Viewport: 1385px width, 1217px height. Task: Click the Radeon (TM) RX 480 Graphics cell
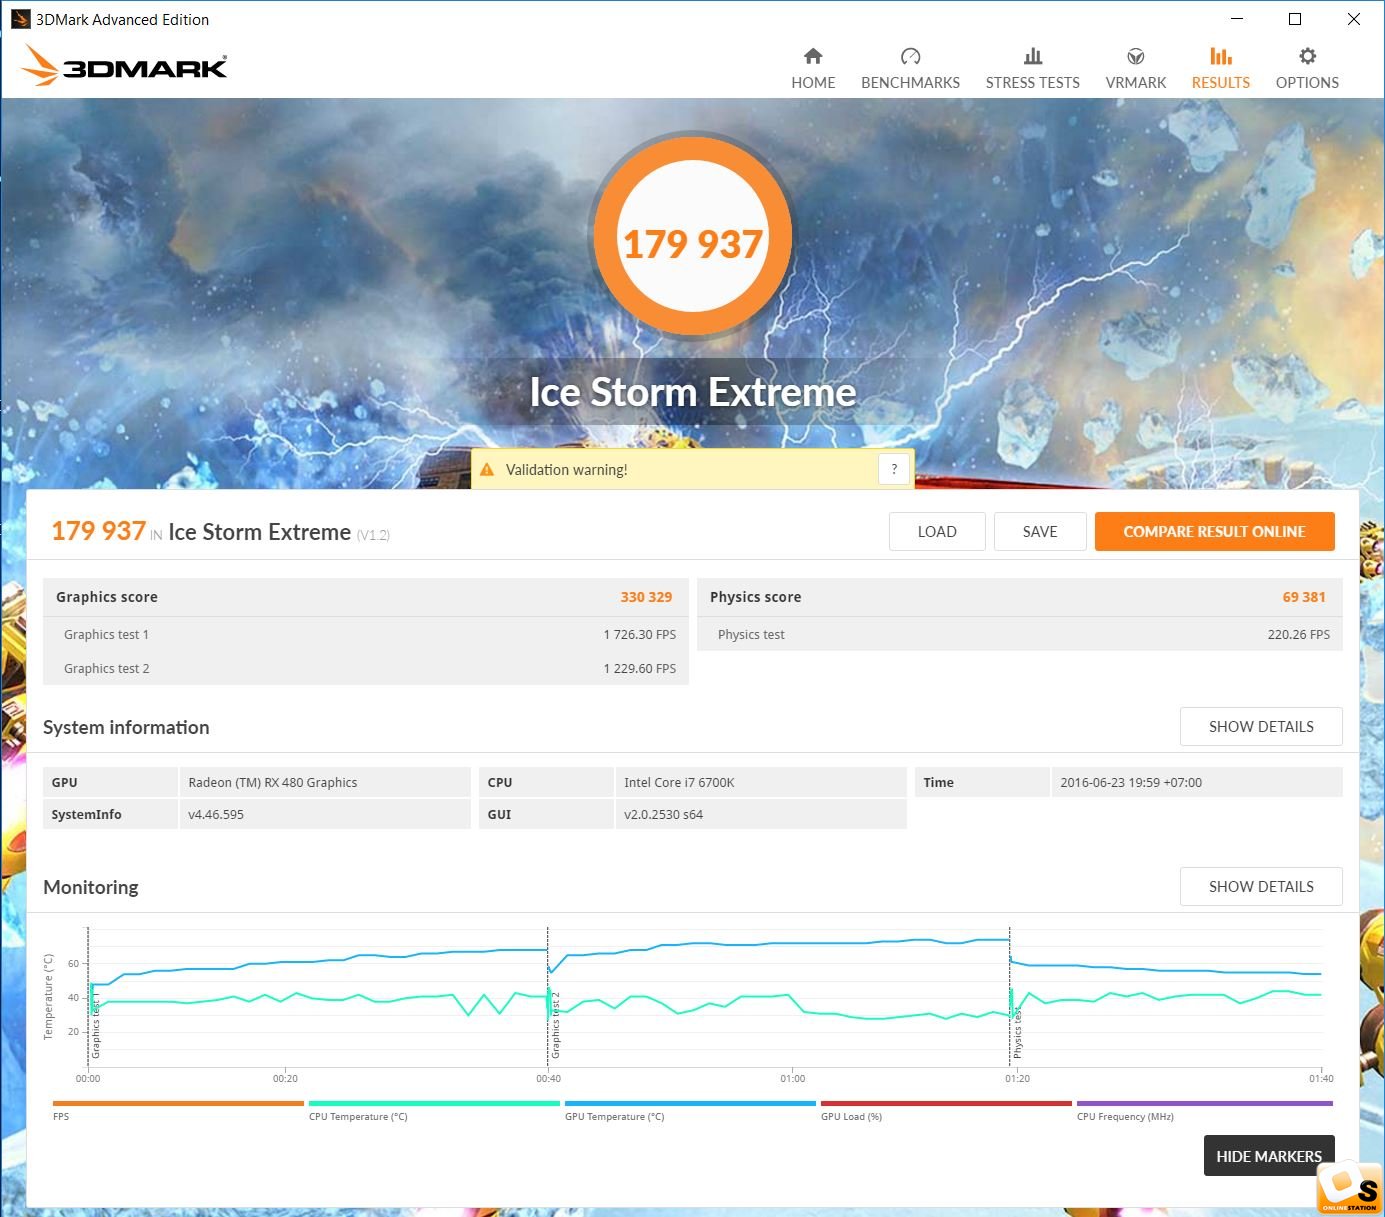coord(325,783)
